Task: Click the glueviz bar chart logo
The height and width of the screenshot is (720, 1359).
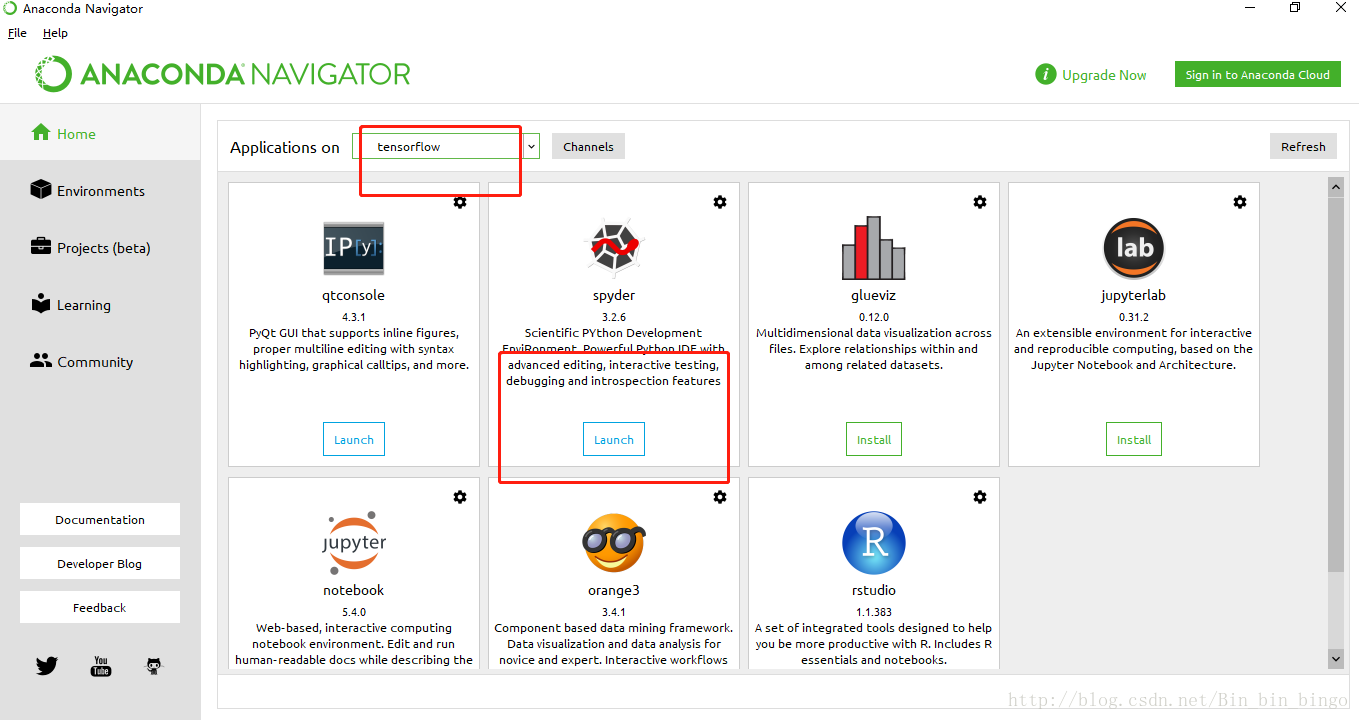Action: click(x=874, y=248)
